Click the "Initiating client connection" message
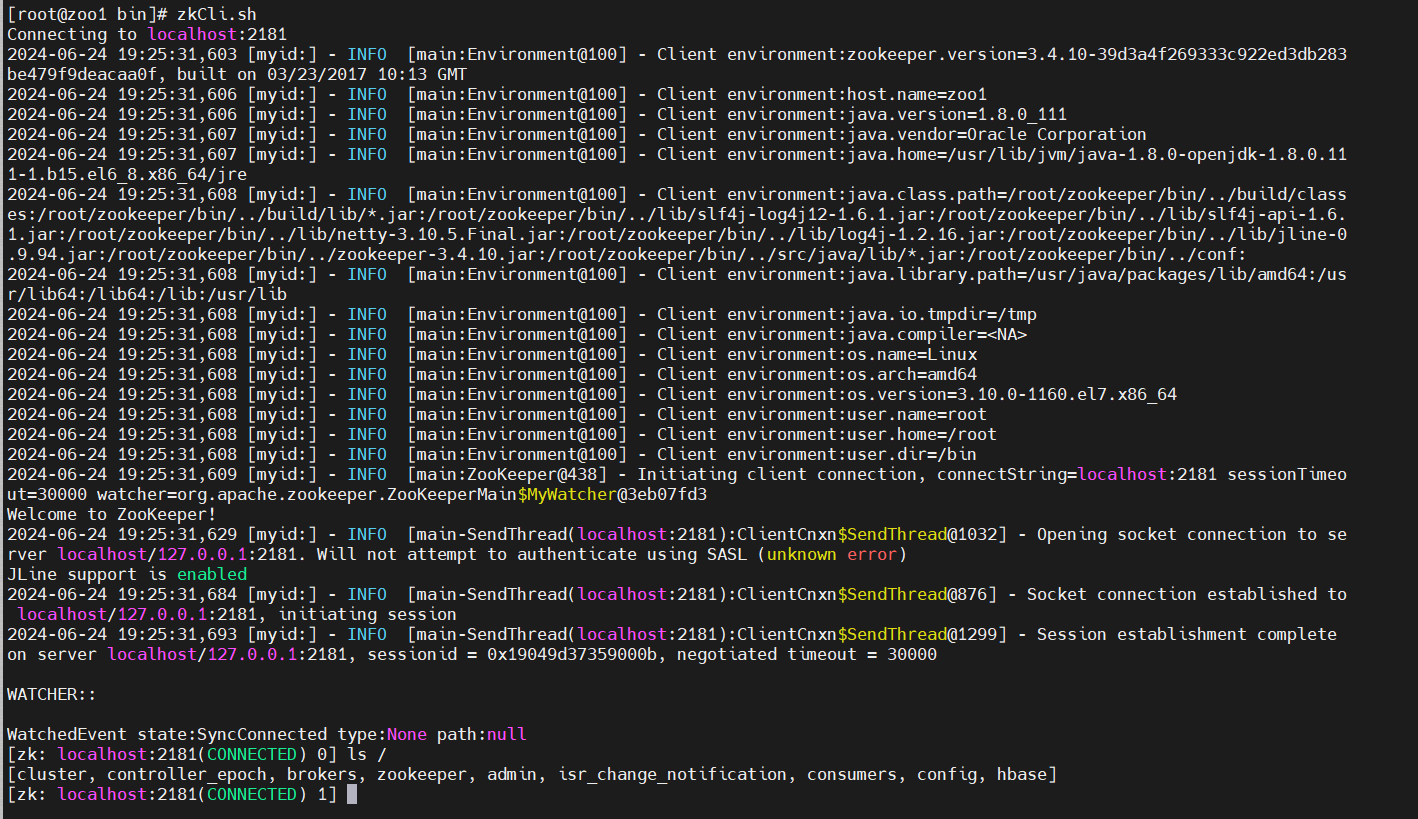The image size is (1418, 819). (782, 474)
